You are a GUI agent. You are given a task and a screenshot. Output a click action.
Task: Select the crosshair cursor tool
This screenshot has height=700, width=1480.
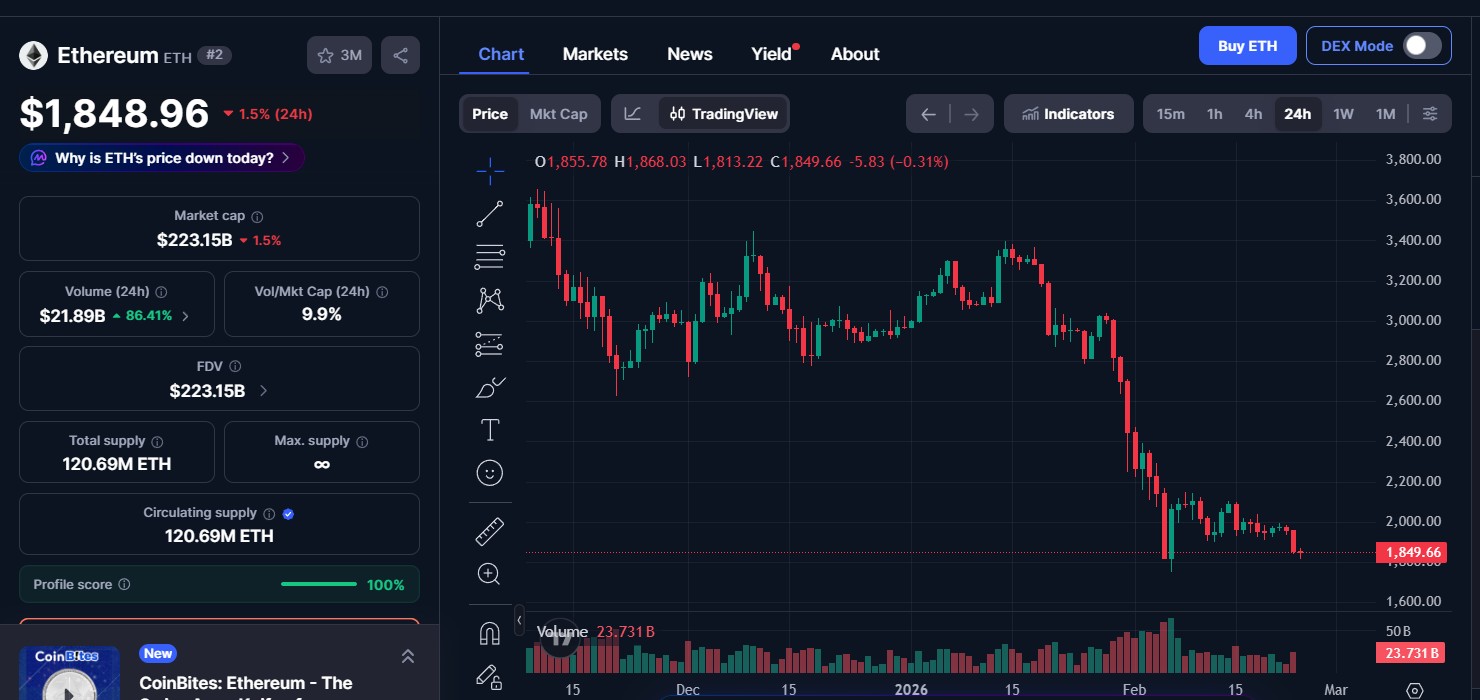pyautogui.click(x=489, y=170)
